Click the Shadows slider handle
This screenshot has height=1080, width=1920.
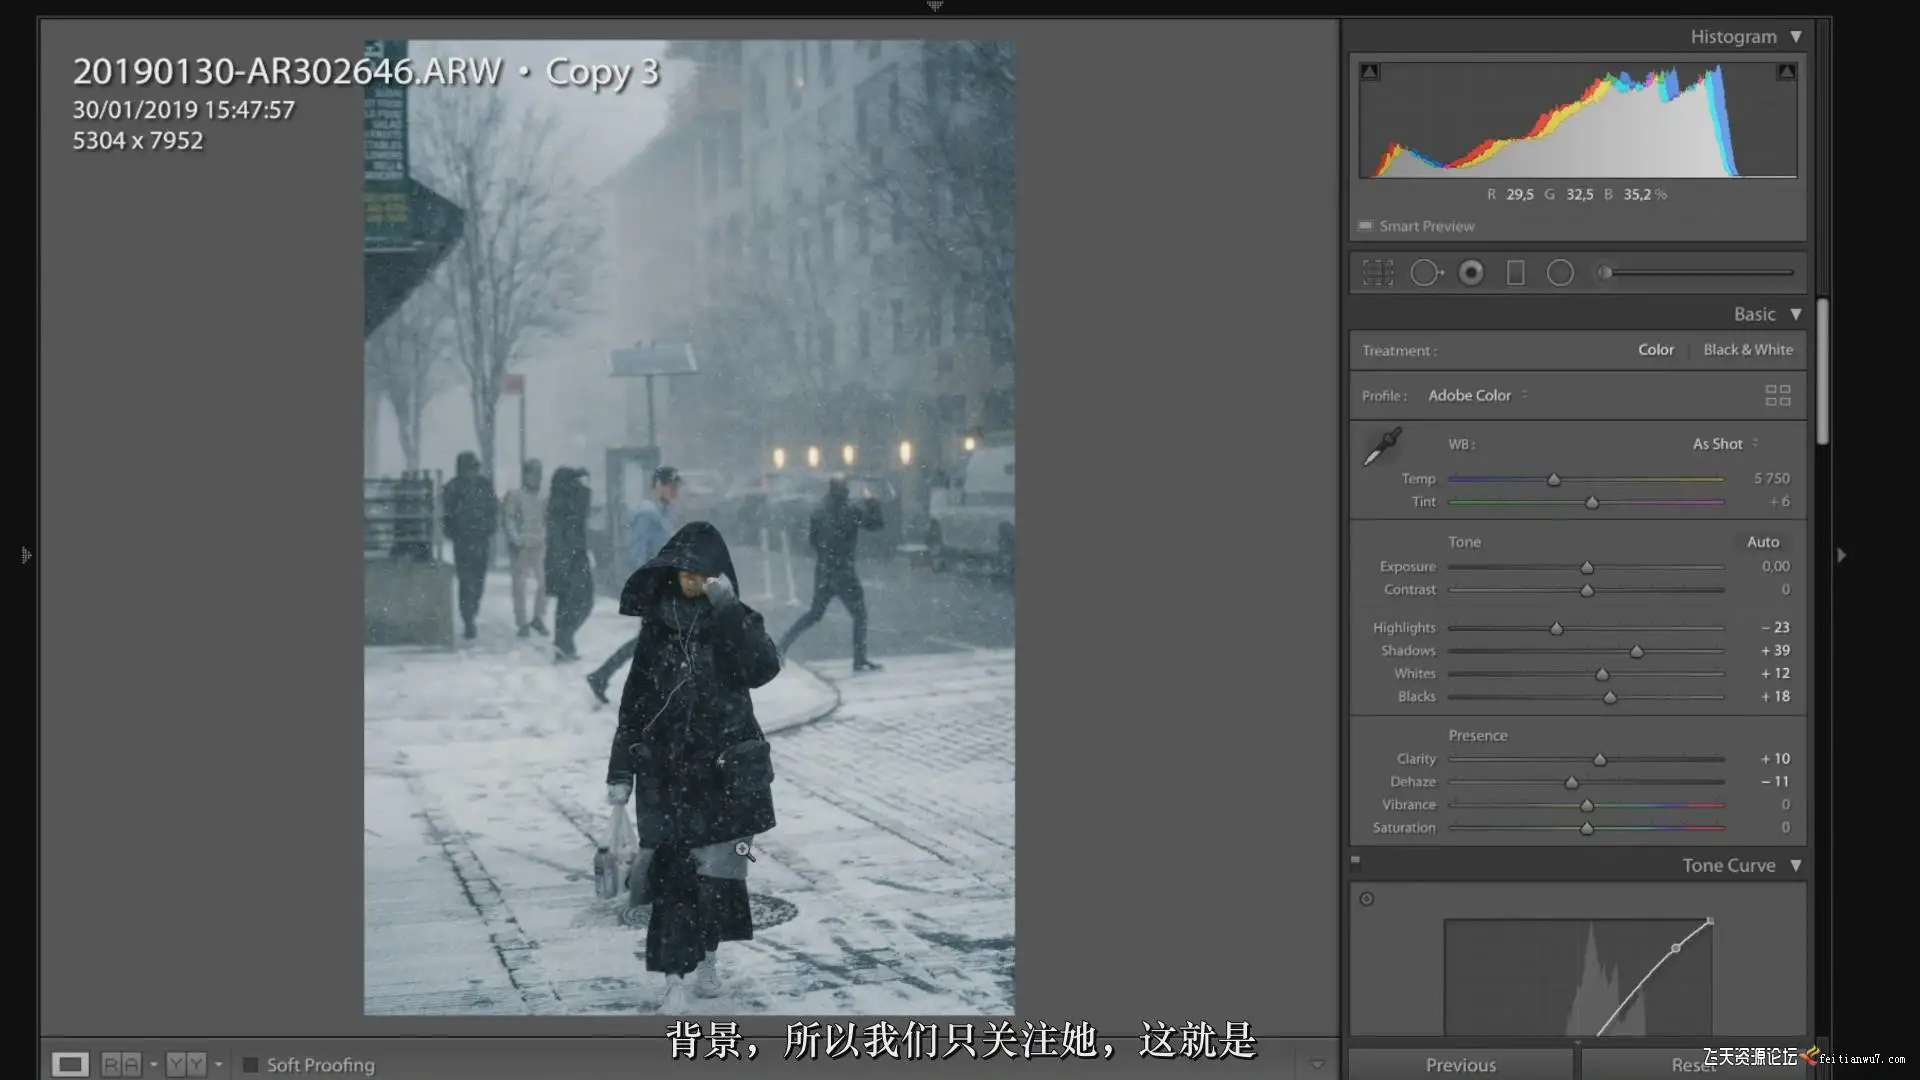(1637, 652)
